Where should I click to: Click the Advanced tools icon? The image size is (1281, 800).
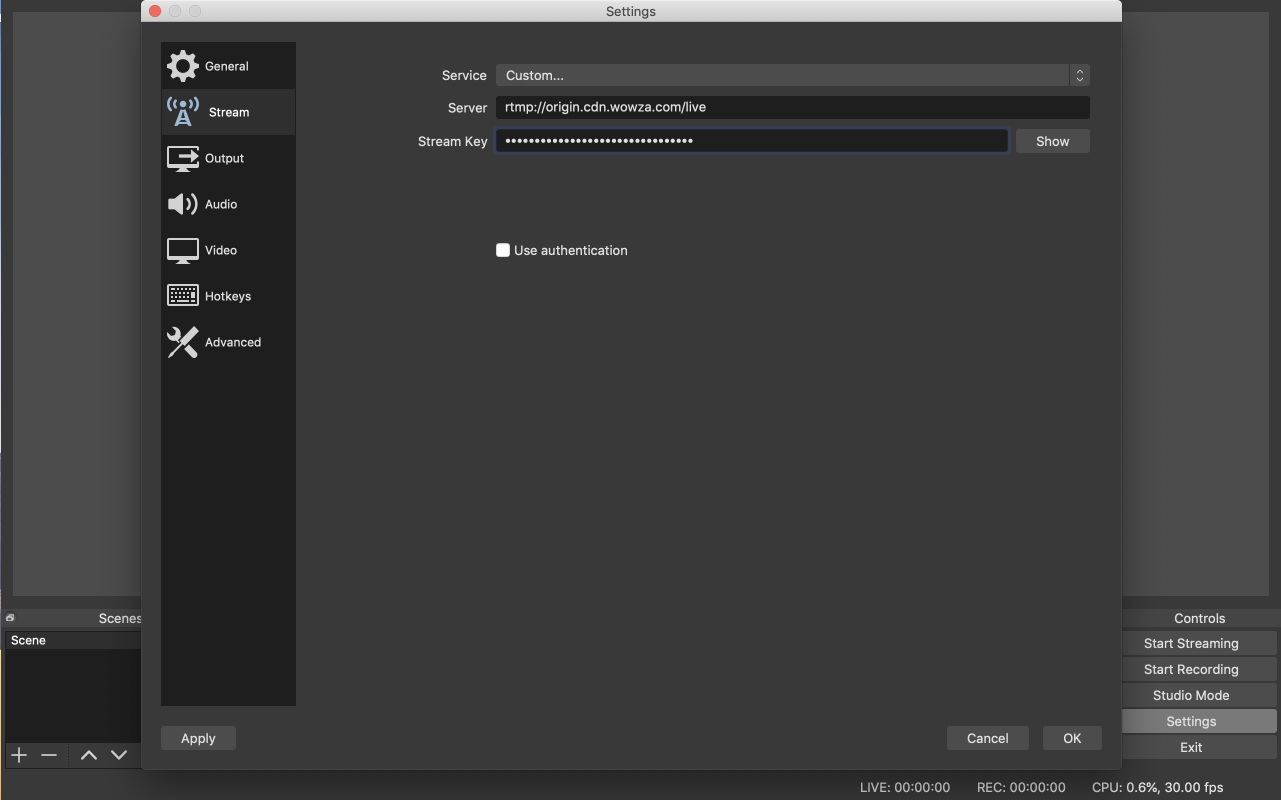point(182,342)
